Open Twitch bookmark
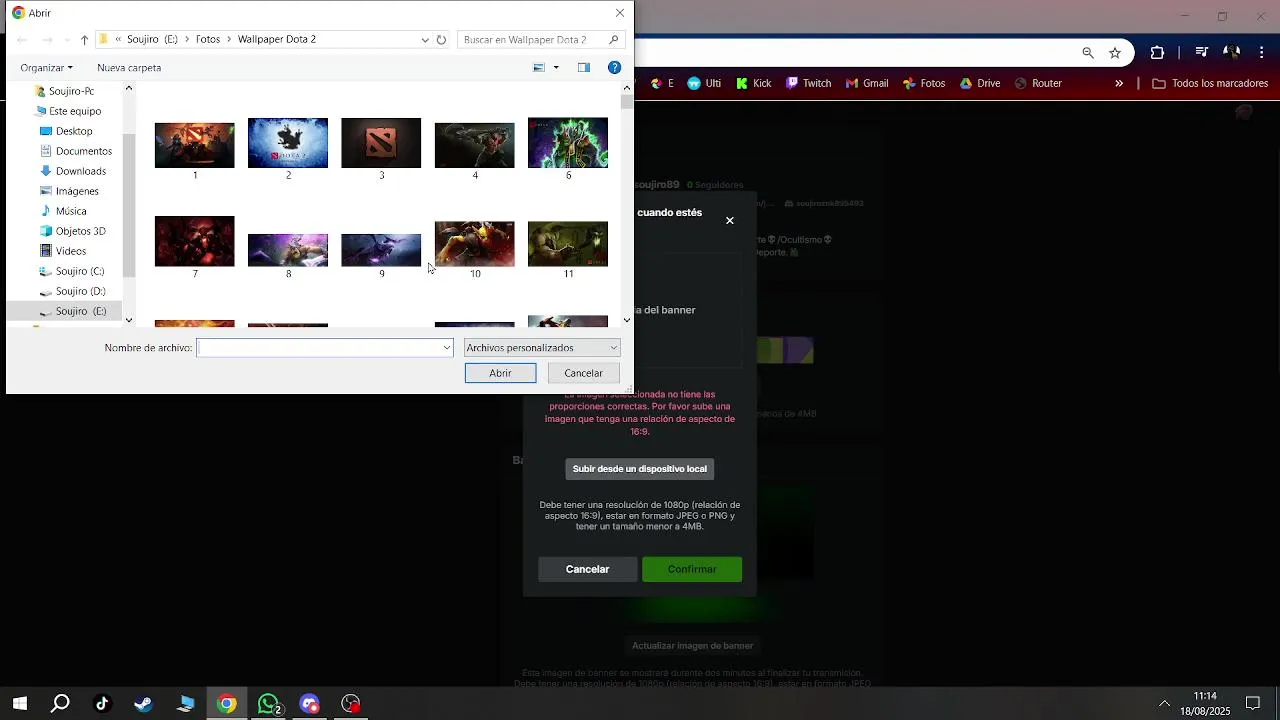 (x=809, y=84)
